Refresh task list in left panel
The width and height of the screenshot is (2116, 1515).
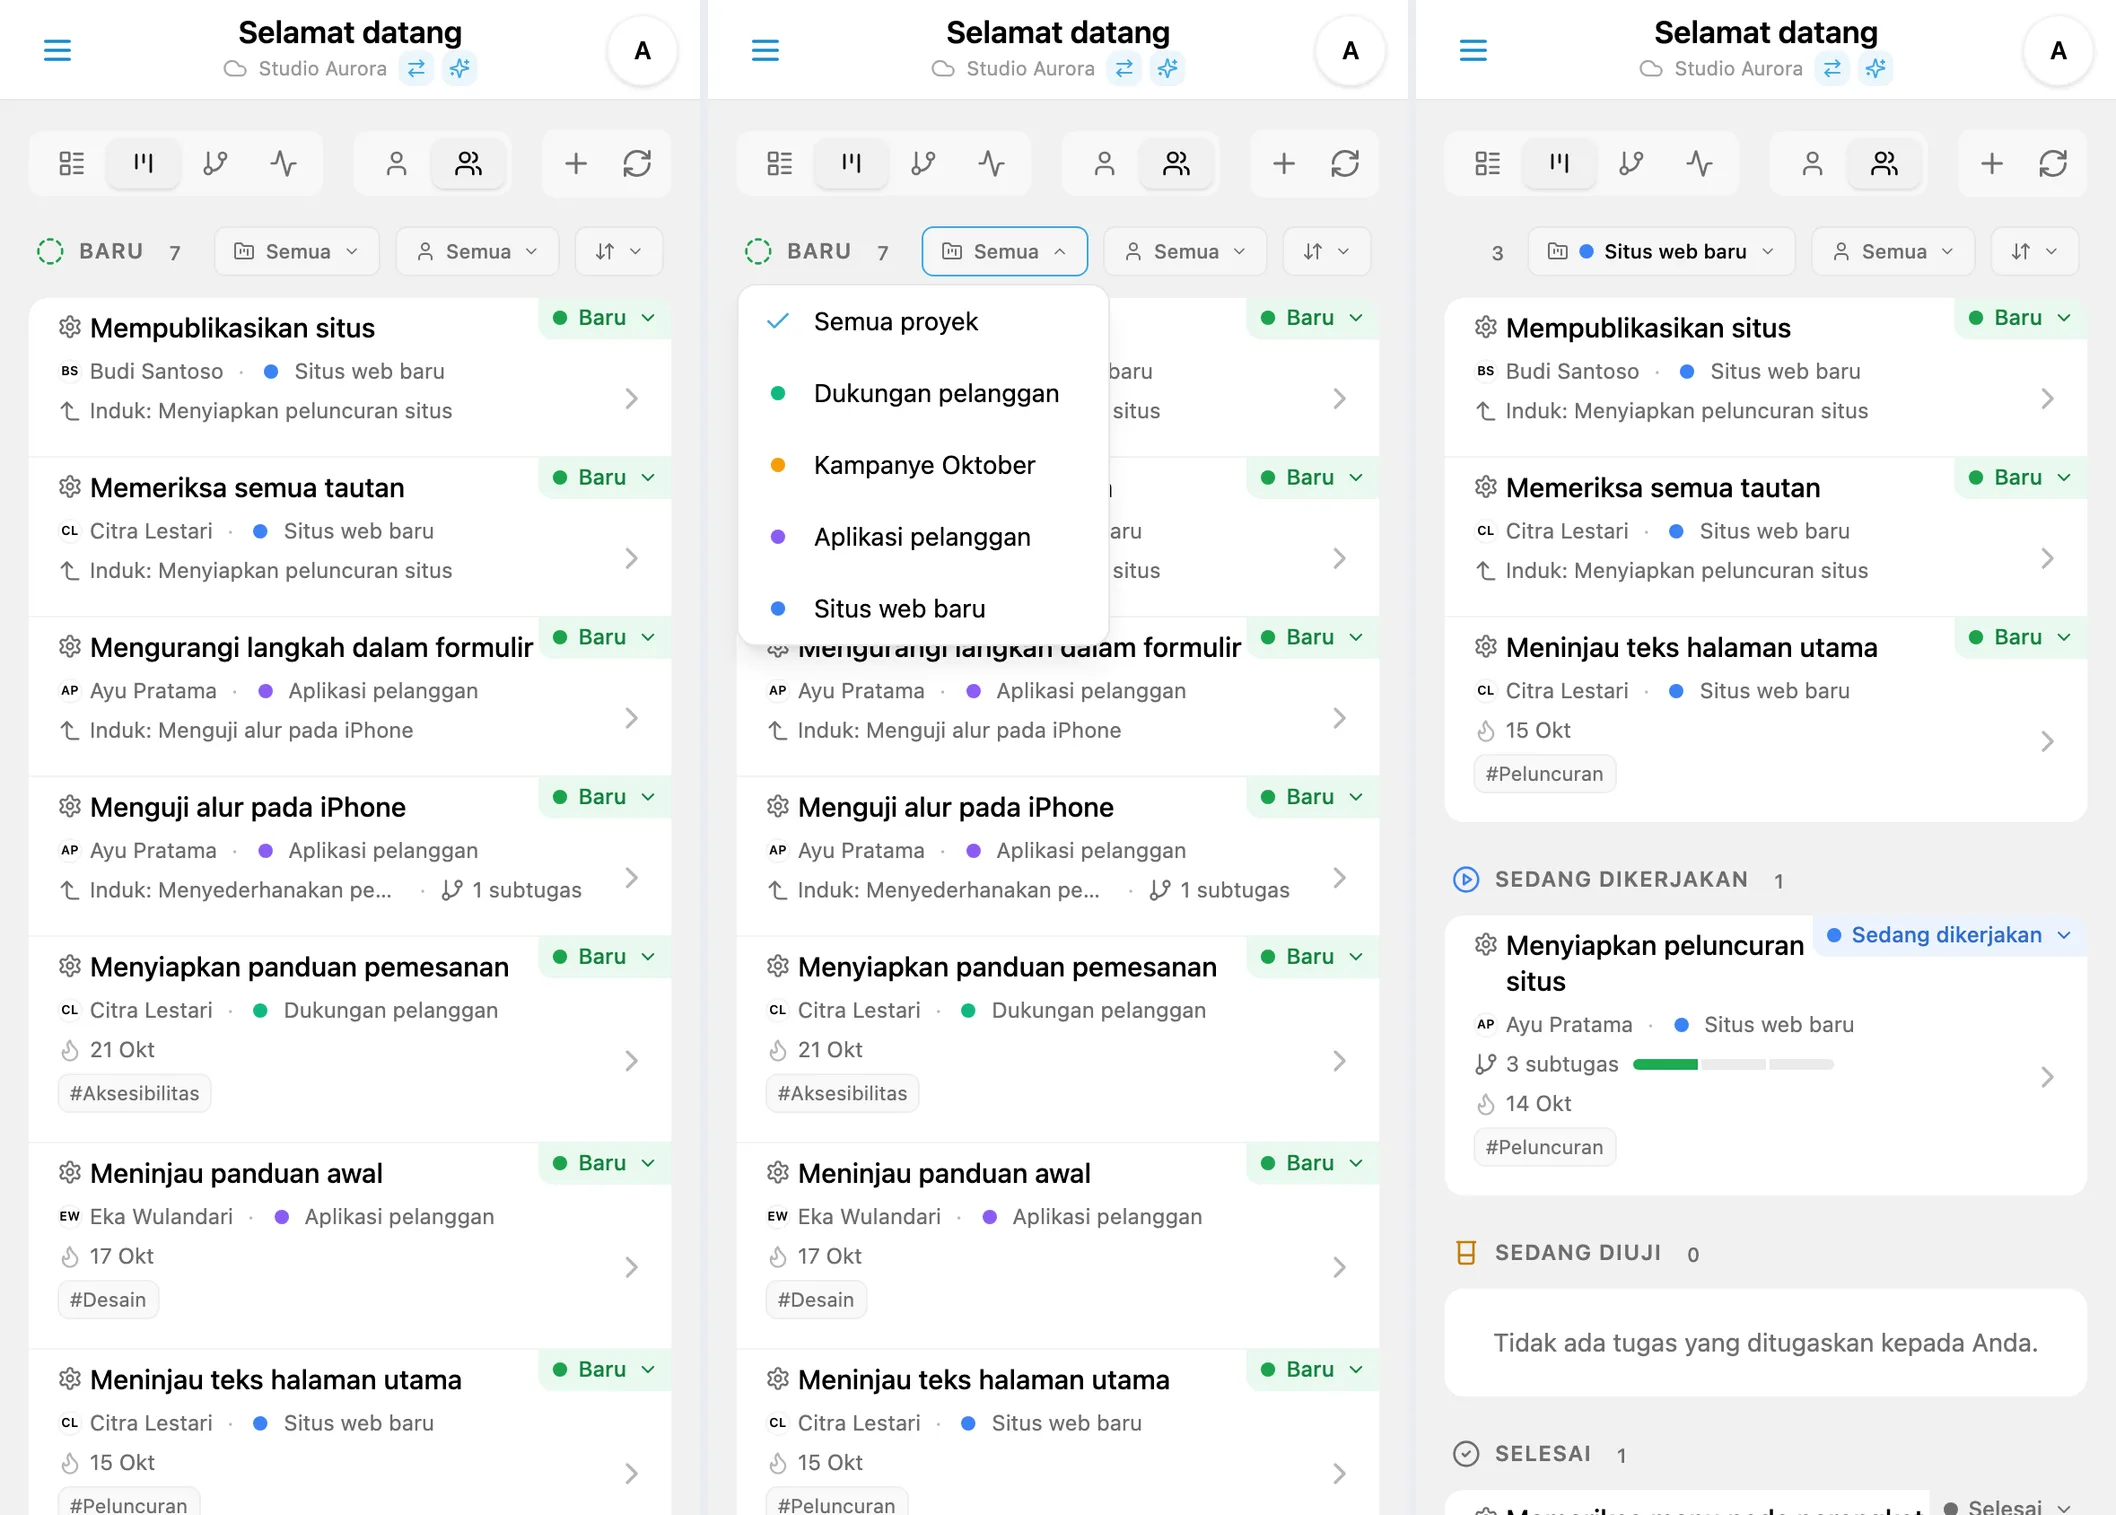coord(637,163)
